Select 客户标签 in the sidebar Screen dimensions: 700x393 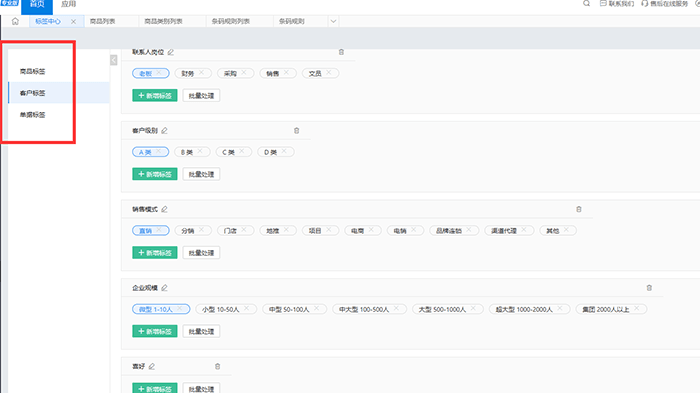(33, 93)
